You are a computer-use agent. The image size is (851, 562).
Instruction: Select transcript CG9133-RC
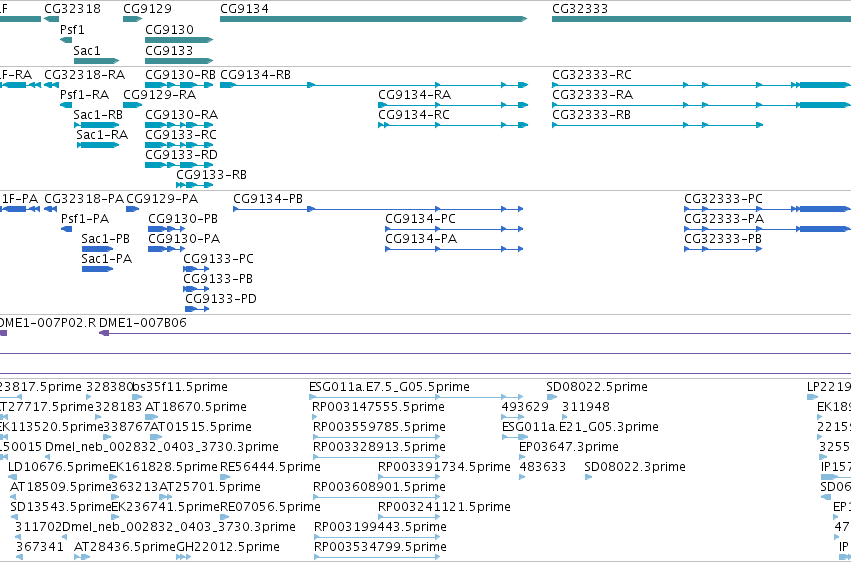coord(179,145)
